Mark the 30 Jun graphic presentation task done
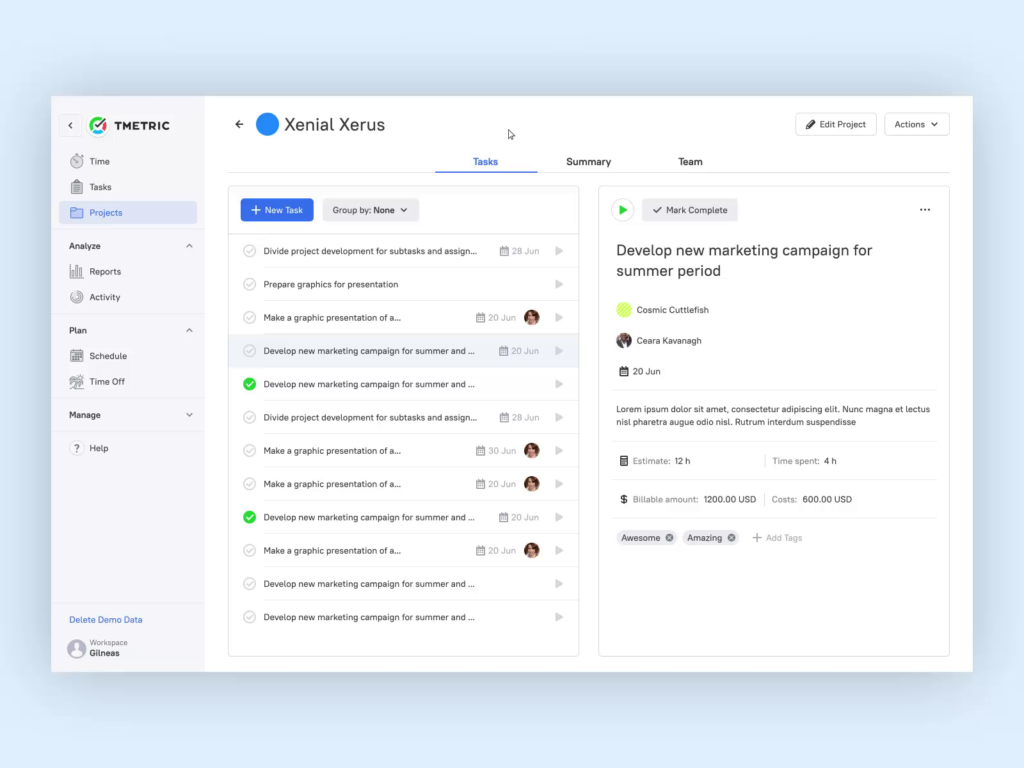The height and width of the screenshot is (768, 1024). pyautogui.click(x=250, y=451)
